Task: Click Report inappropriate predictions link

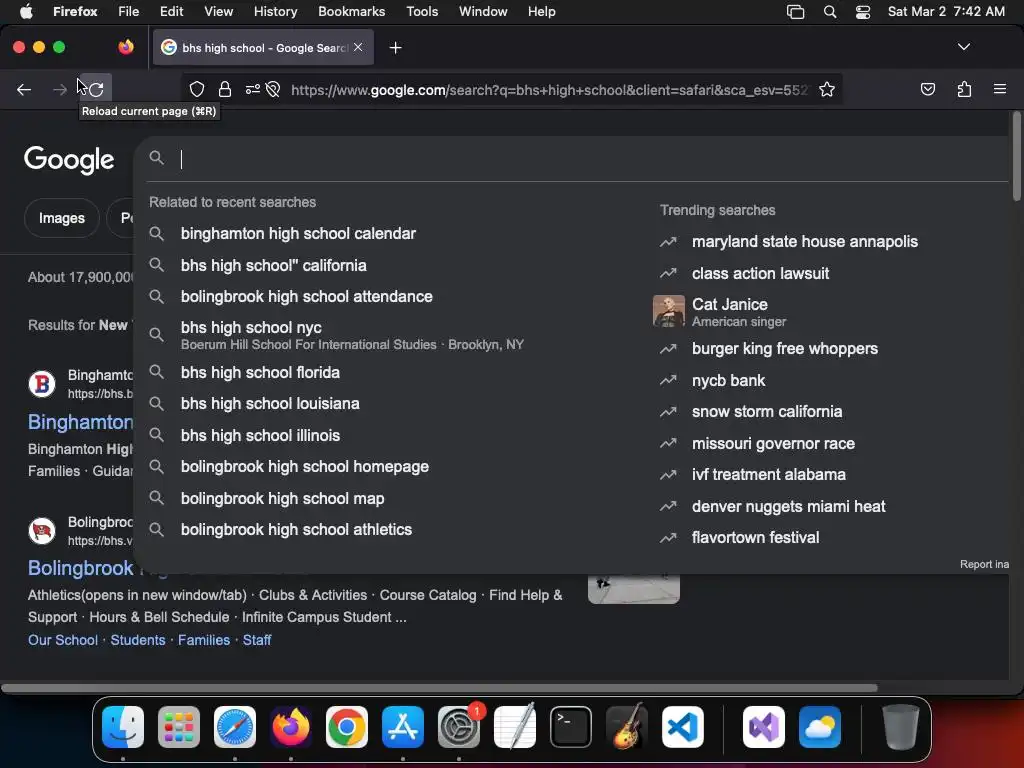Action: [x=984, y=564]
